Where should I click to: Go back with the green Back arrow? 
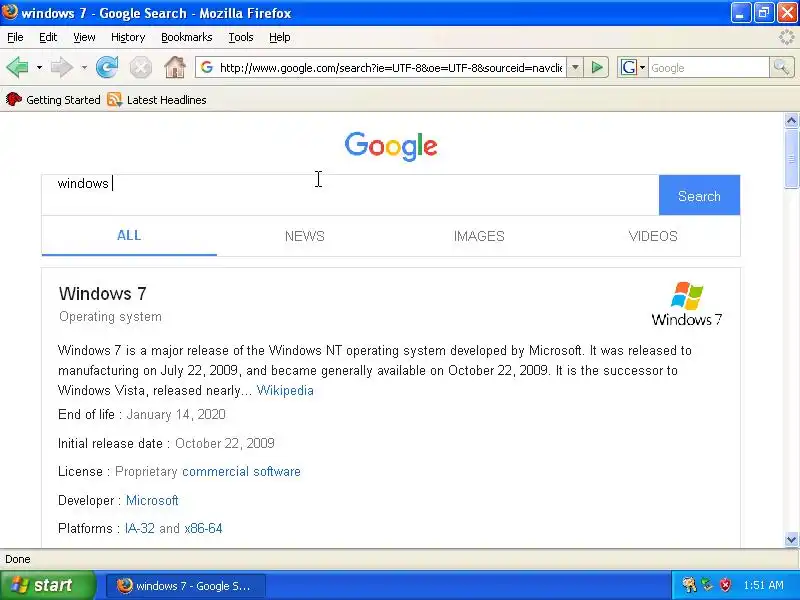pyautogui.click(x=18, y=67)
